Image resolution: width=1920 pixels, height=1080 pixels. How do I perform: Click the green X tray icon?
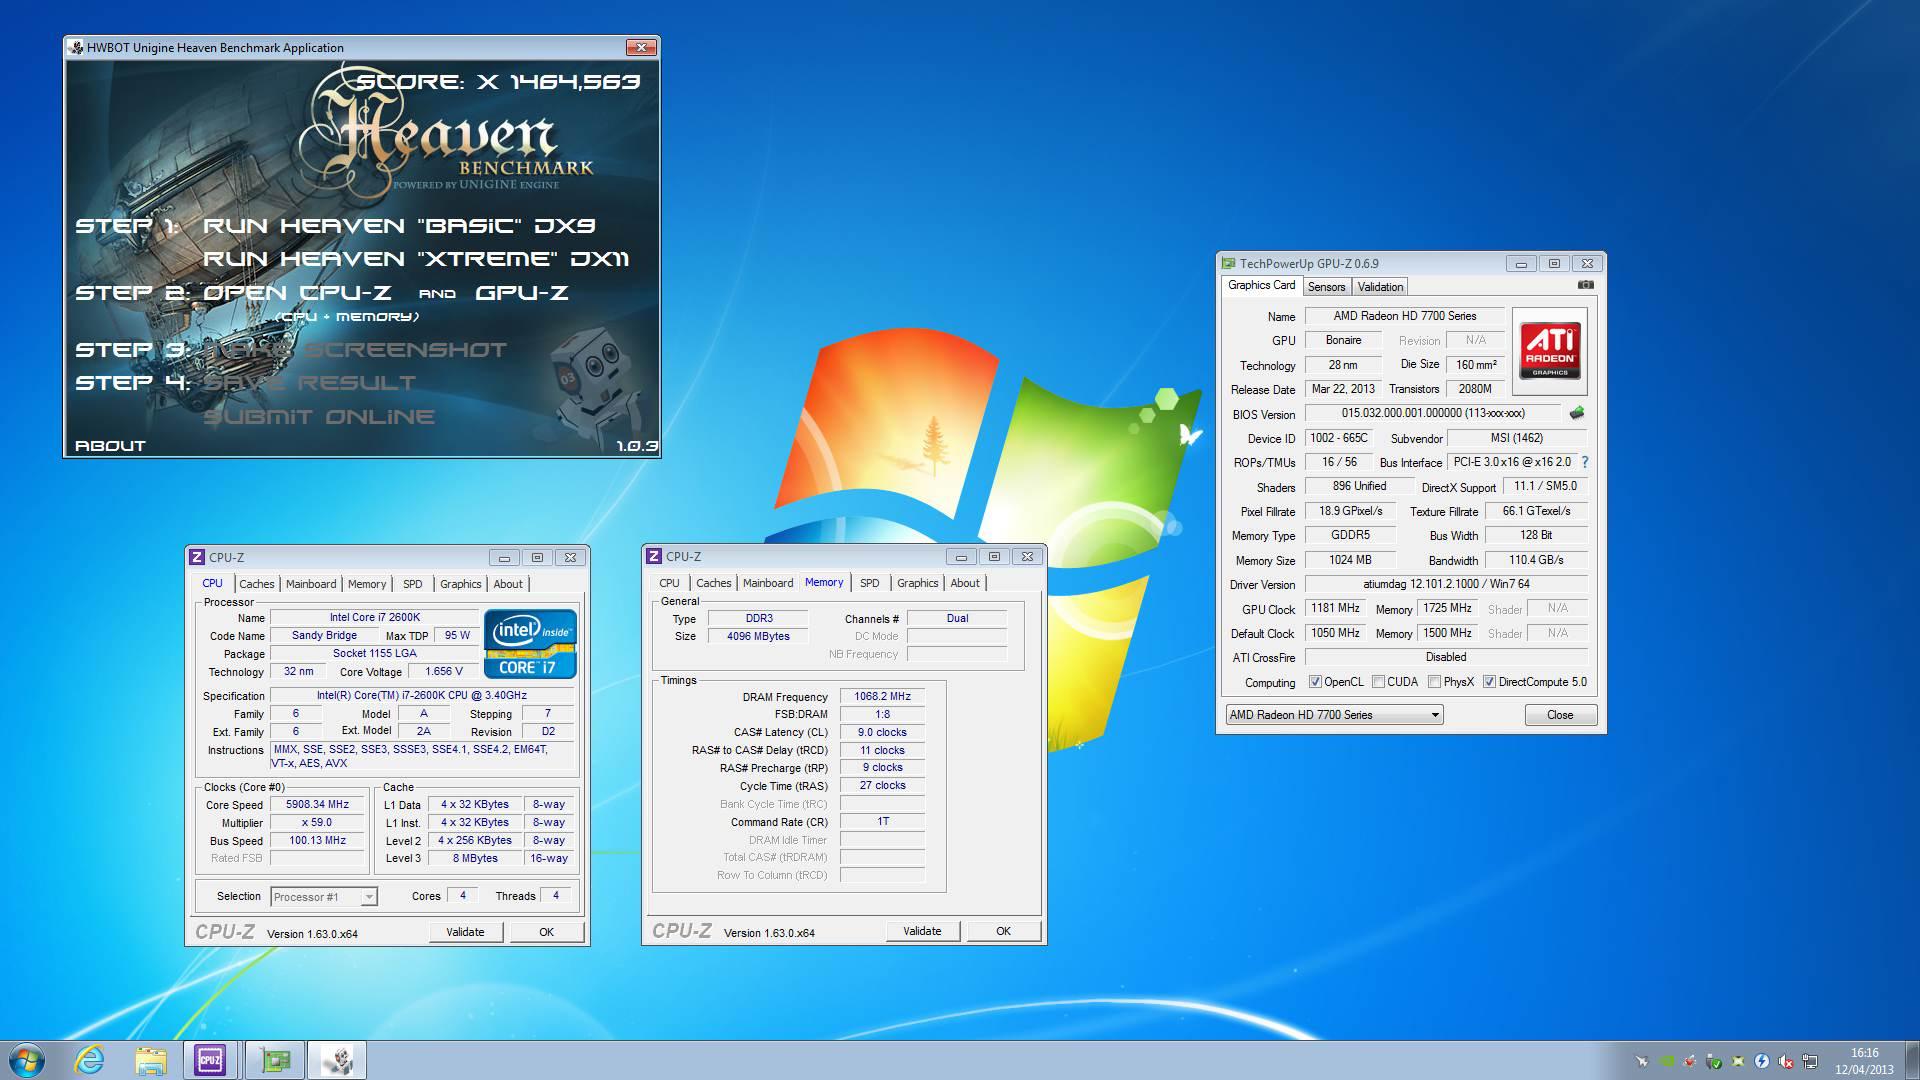click(1738, 1061)
